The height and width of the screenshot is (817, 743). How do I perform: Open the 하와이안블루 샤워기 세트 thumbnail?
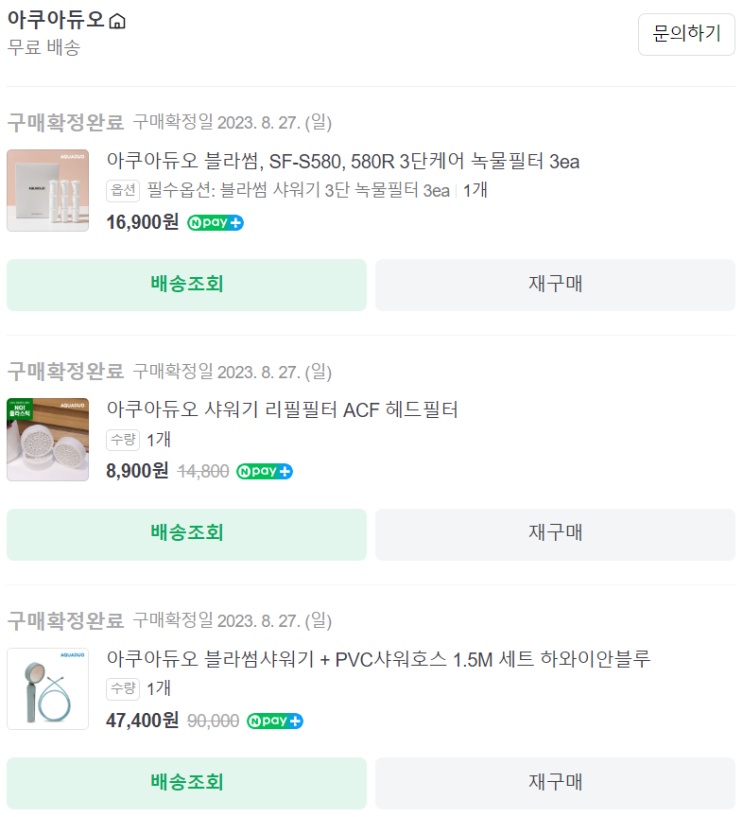click(47, 688)
